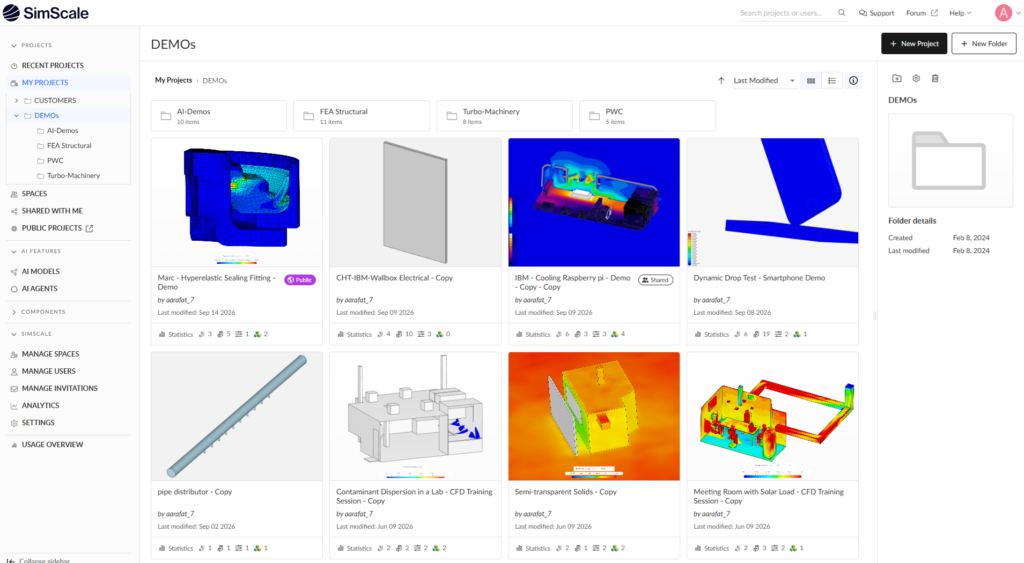Viewport: 1024px width, 563px height.
Task: Open the FEA Structural folder card
Action: (362, 116)
